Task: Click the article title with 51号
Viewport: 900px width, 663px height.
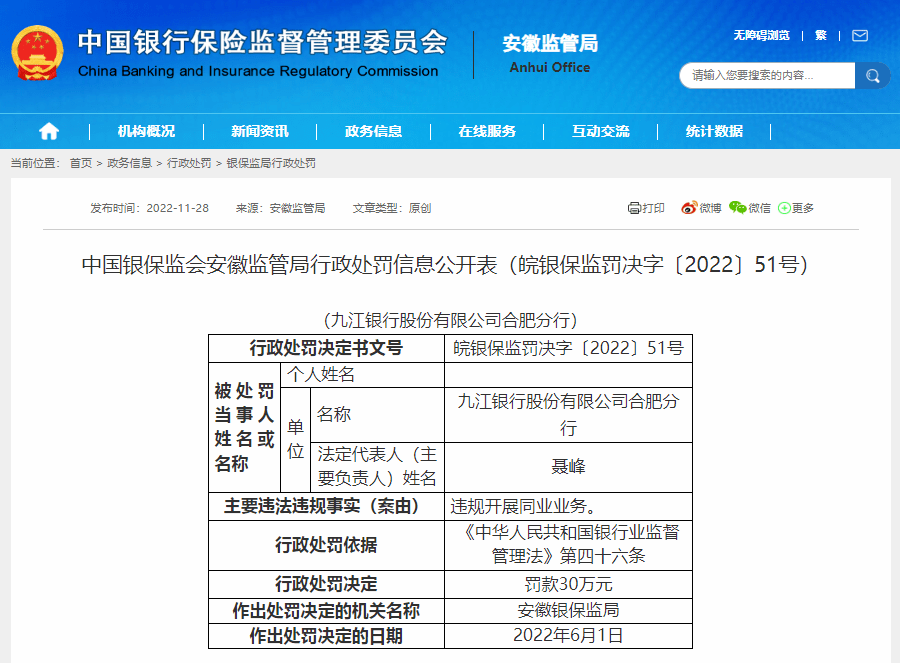Action: (445, 265)
